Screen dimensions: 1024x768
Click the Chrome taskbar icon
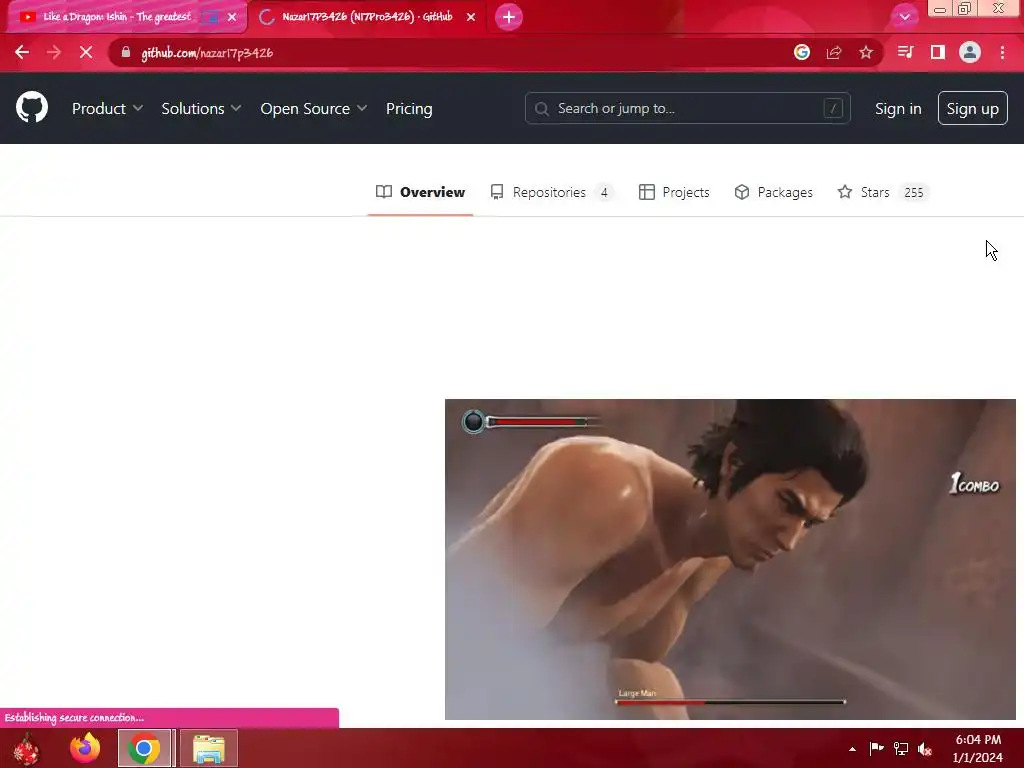tap(144, 748)
